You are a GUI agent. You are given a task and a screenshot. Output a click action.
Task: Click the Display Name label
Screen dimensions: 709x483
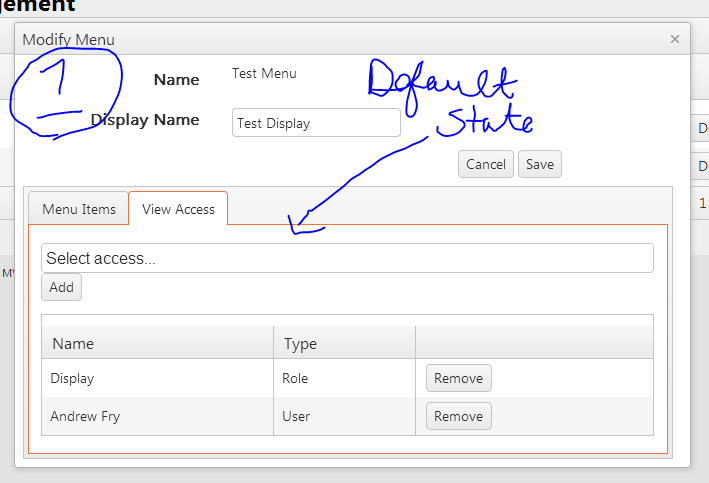(x=145, y=120)
